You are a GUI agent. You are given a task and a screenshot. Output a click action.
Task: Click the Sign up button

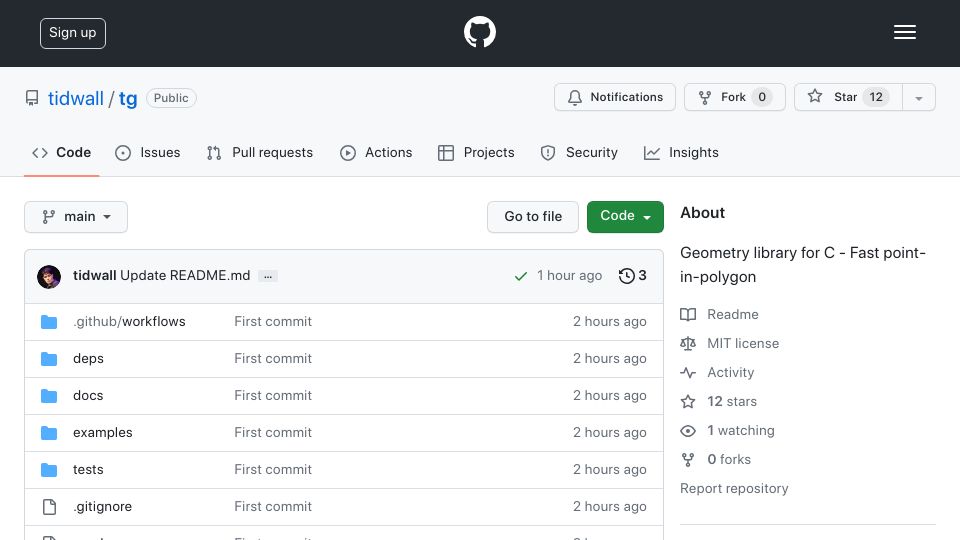click(x=73, y=33)
